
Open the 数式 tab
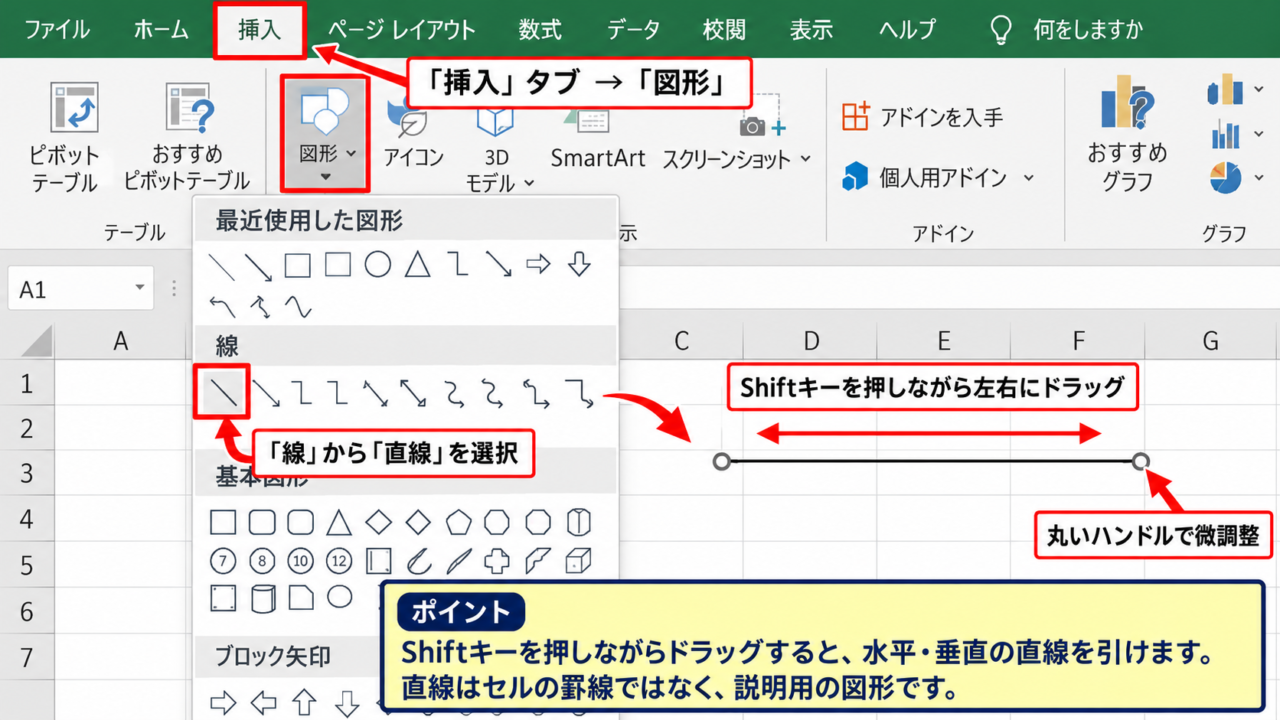[540, 29]
